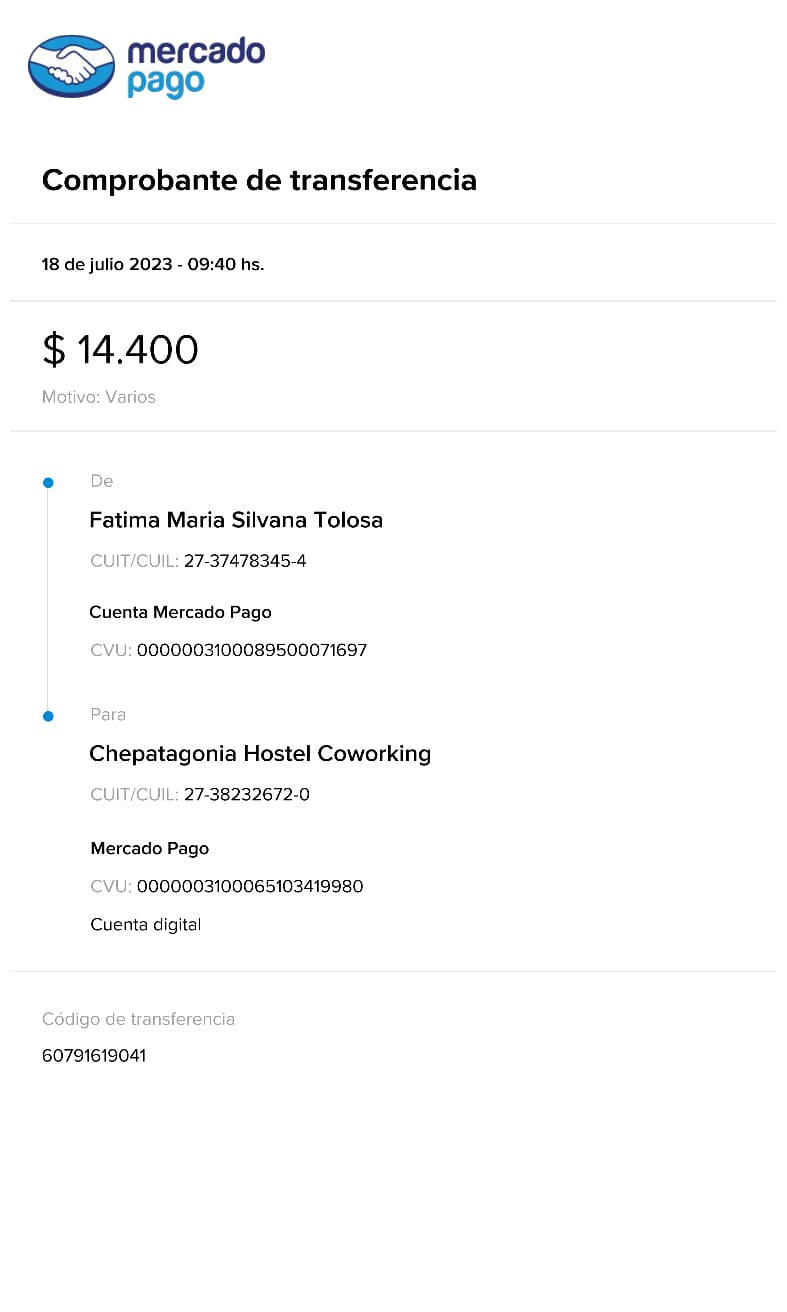Screen dimensions: 787x1312
Task: Click the 'Código de transferencia' label
Action: (138, 1019)
